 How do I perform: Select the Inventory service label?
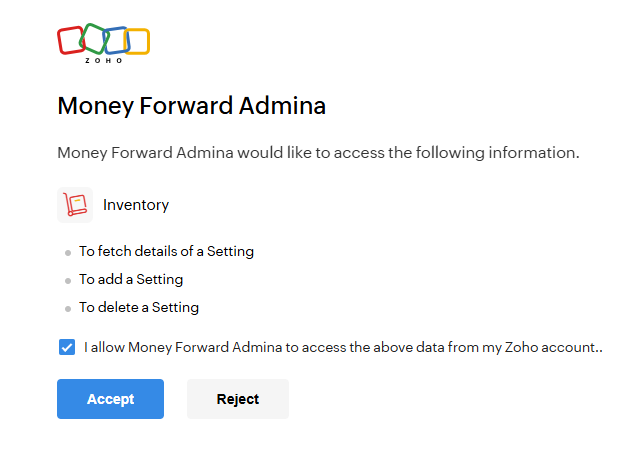pos(136,205)
